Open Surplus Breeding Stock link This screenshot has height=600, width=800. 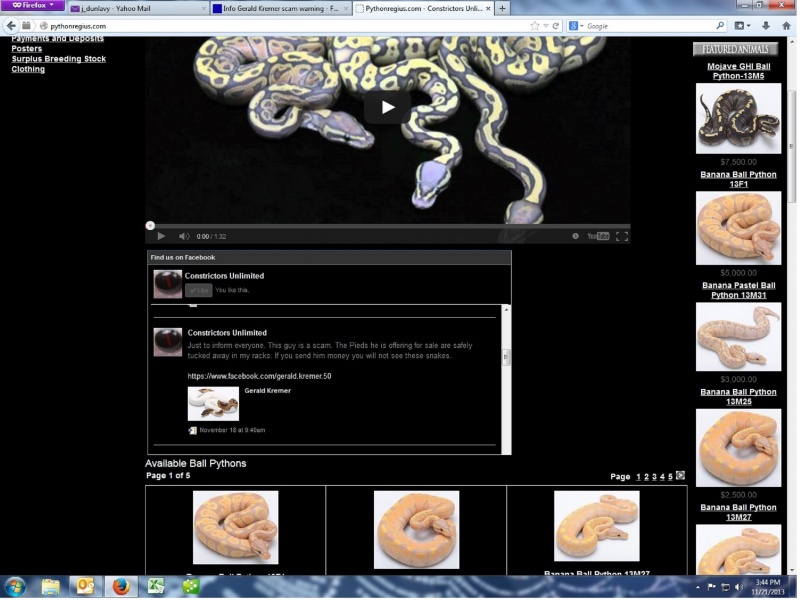tap(59, 59)
